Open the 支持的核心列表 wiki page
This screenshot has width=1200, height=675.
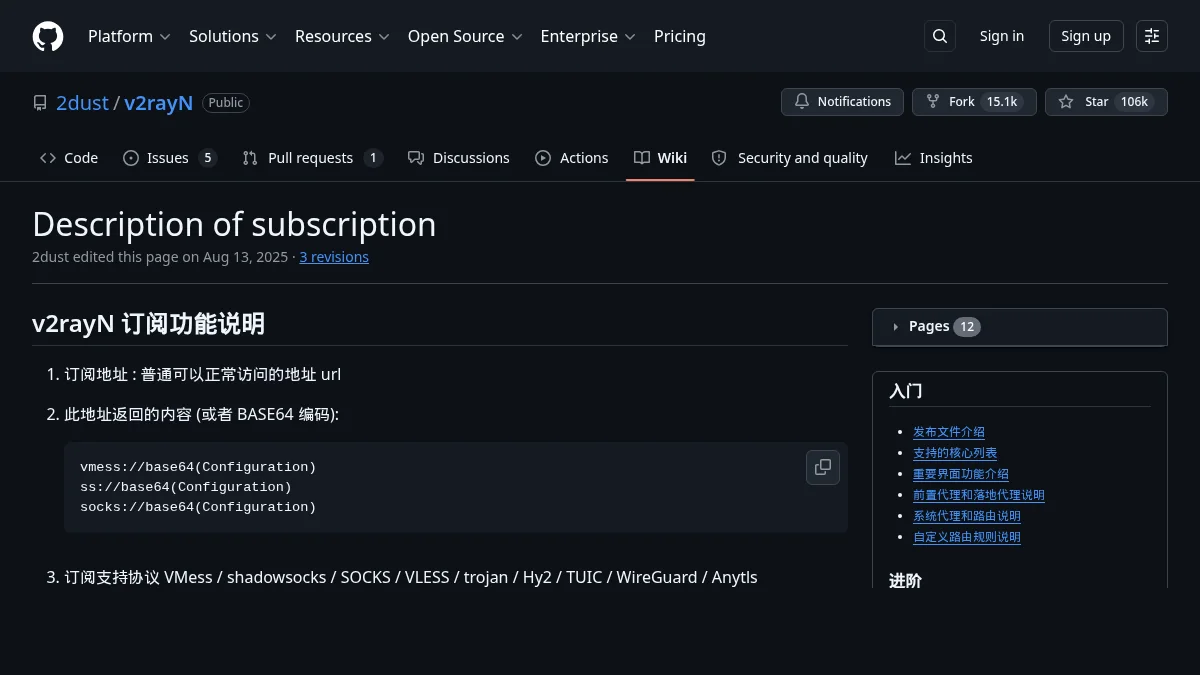click(955, 453)
